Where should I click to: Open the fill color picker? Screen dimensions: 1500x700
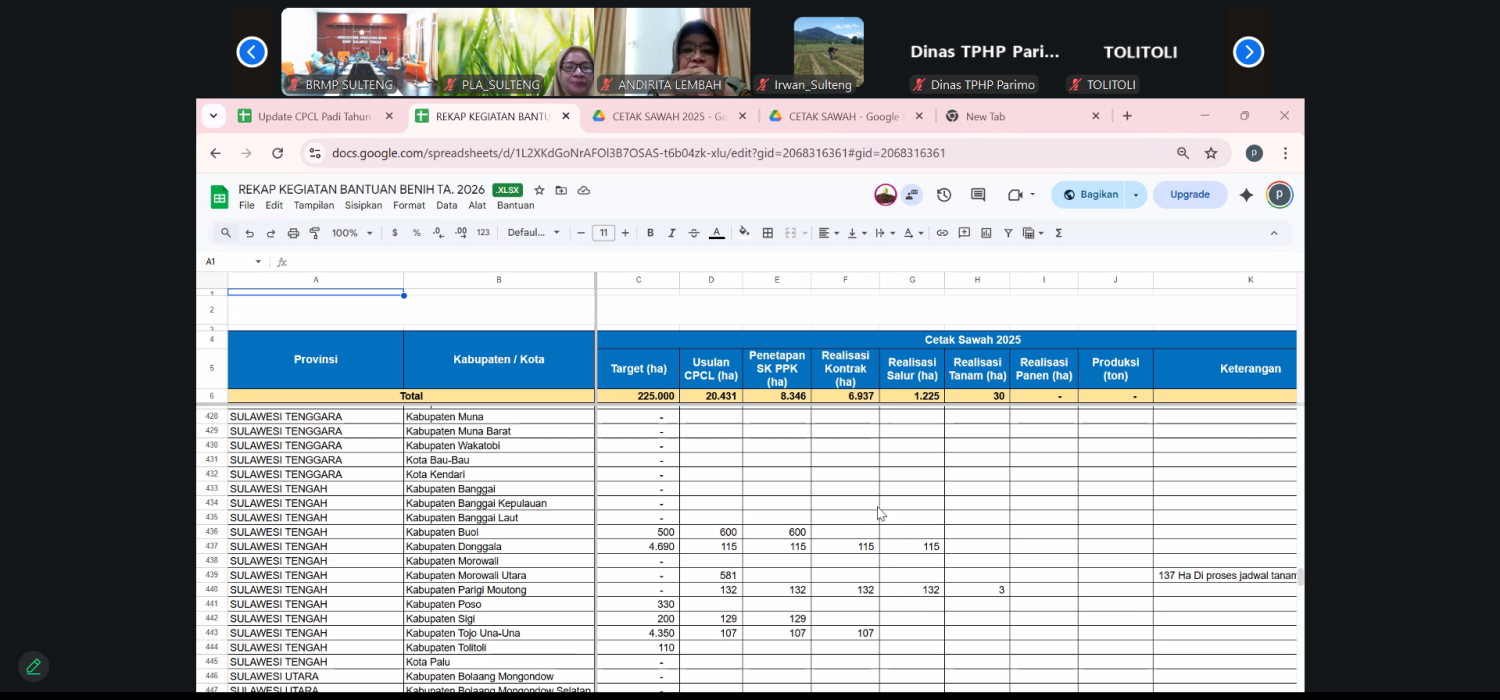(744, 233)
